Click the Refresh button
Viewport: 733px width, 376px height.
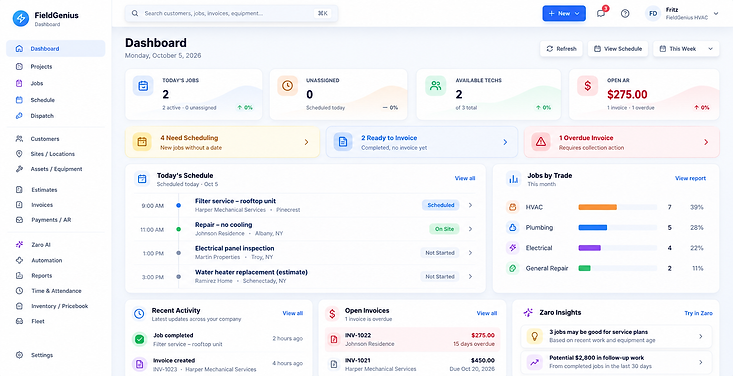(x=561, y=49)
